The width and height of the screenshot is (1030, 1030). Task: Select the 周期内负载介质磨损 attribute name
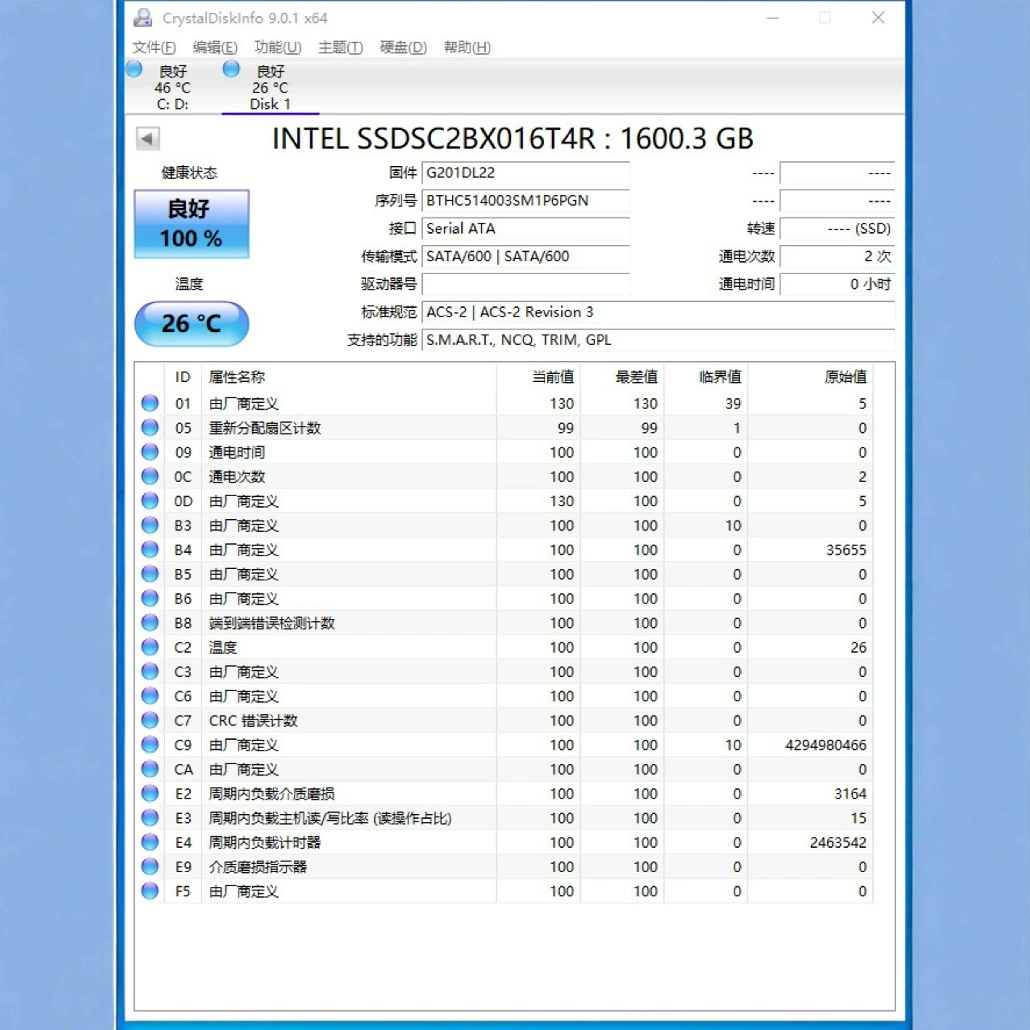click(272, 794)
